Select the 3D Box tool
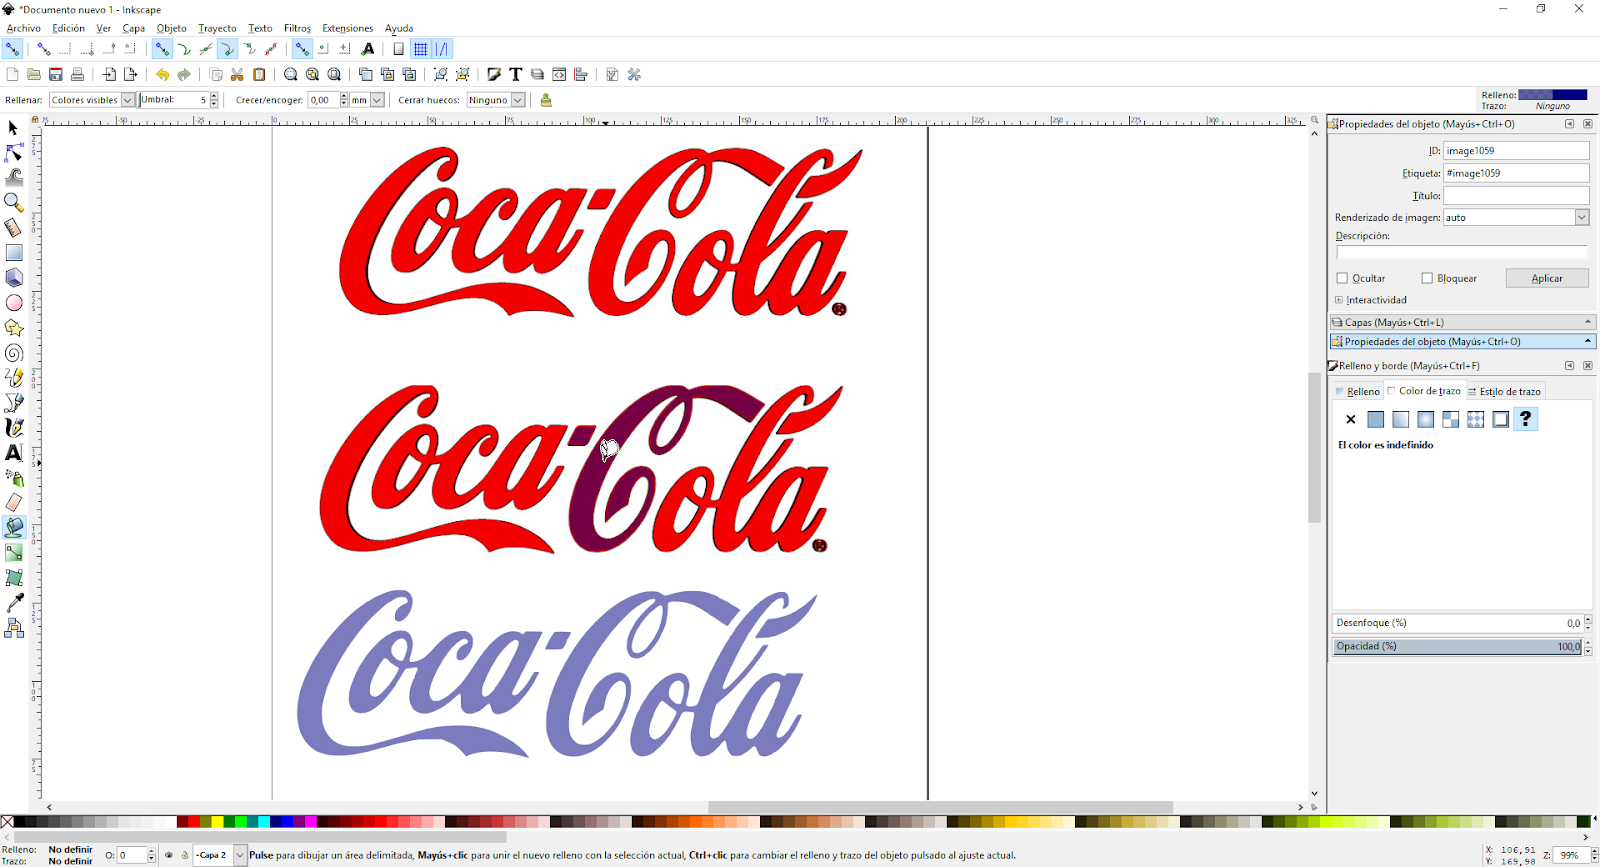Screen dimensions: 1600x867 [14, 278]
